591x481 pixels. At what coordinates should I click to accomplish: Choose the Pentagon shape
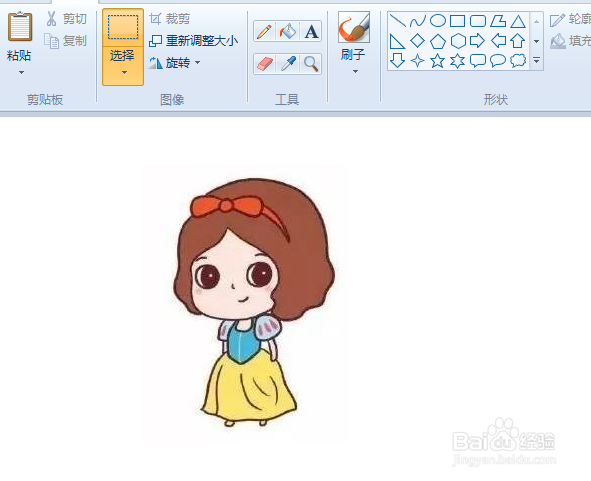tap(438, 41)
